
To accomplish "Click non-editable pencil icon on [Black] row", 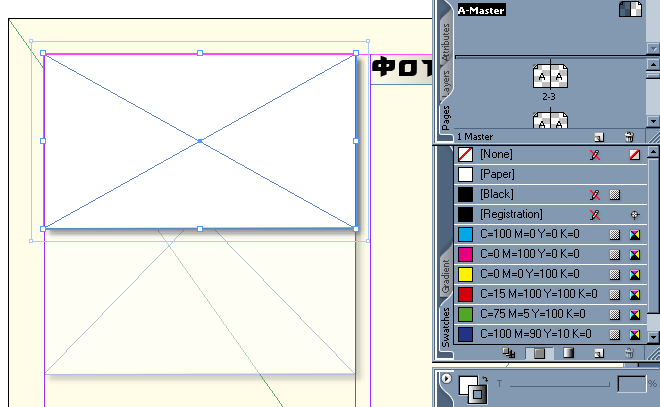I will coord(595,194).
